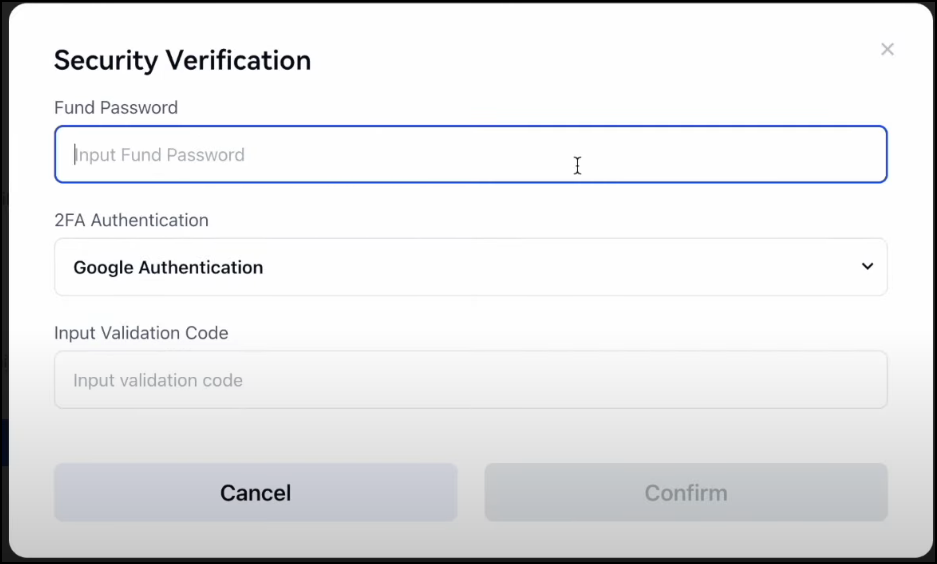The height and width of the screenshot is (564, 937).
Task: Select the Google Authentication combo box
Action: [470, 267]
